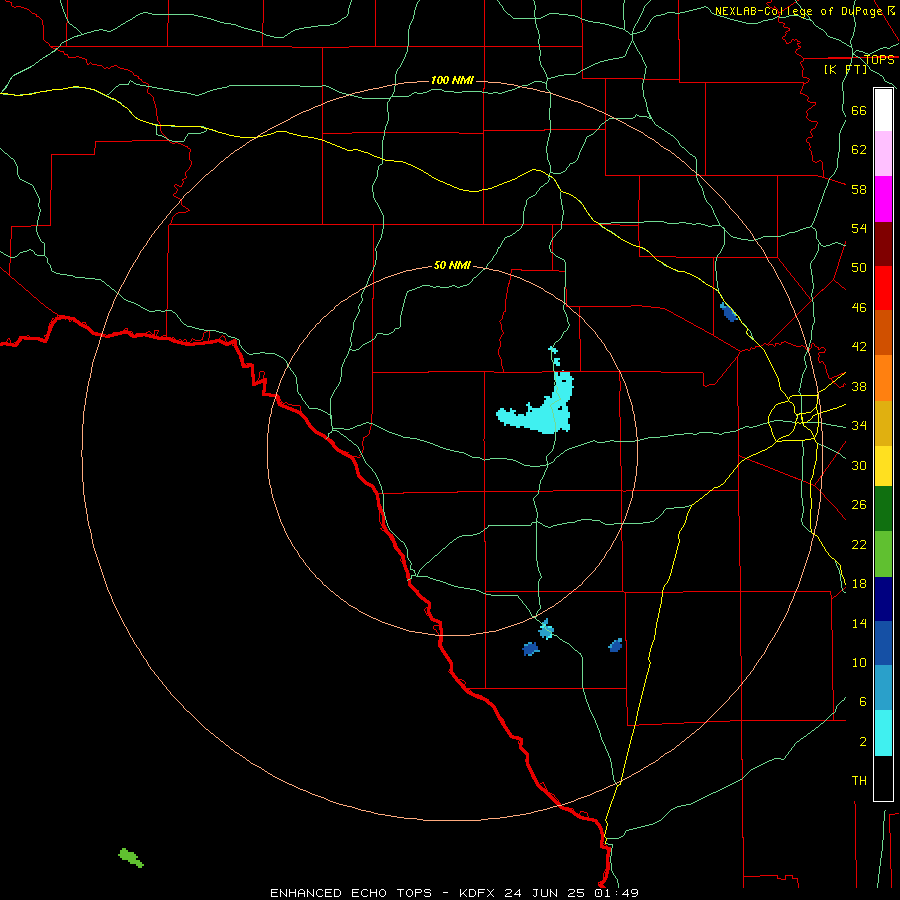Click the legend value 34
This screenshot has width=900, height=900.
pos(859,425)
